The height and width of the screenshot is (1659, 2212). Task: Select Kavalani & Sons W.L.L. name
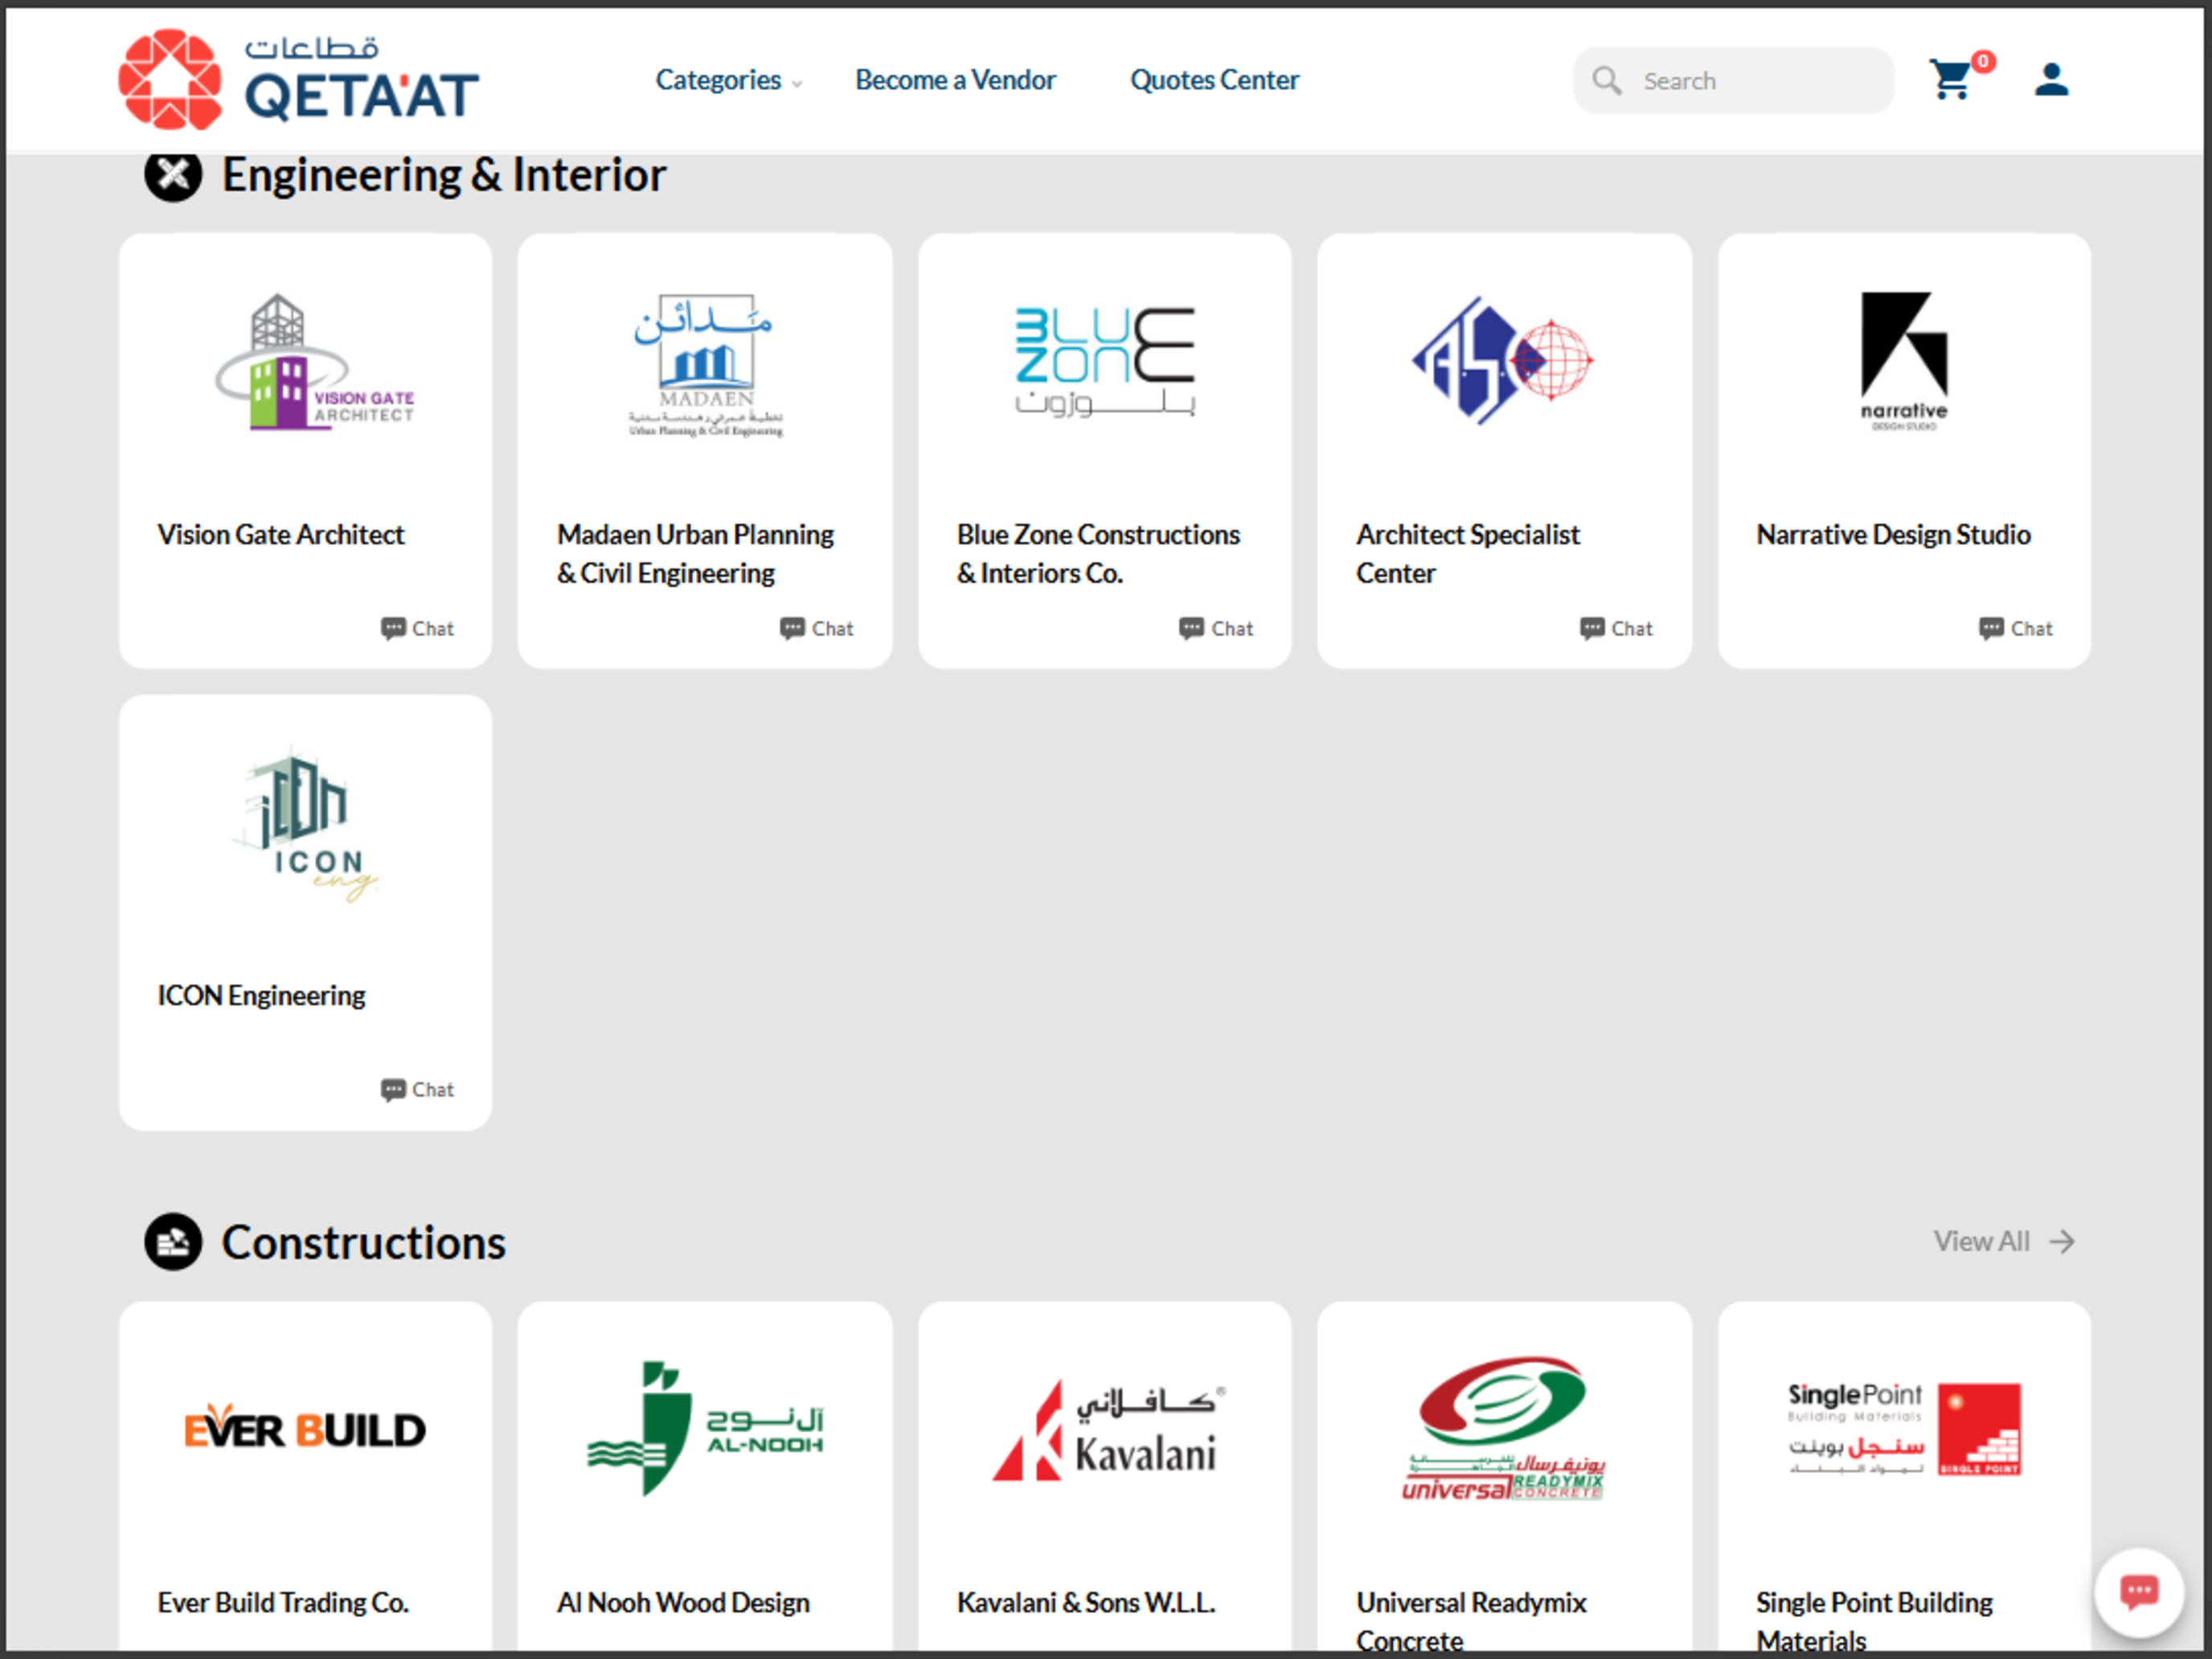(x=1086, y=1602)
